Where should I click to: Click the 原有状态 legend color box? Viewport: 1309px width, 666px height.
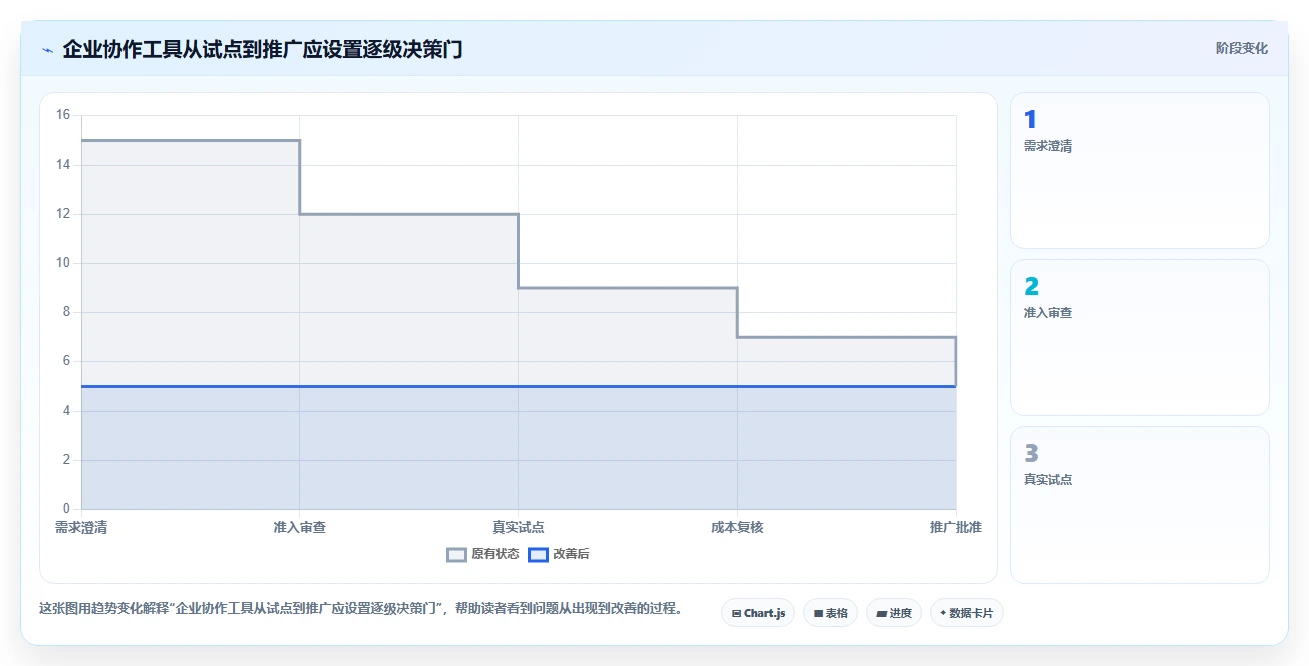point(456,555)
